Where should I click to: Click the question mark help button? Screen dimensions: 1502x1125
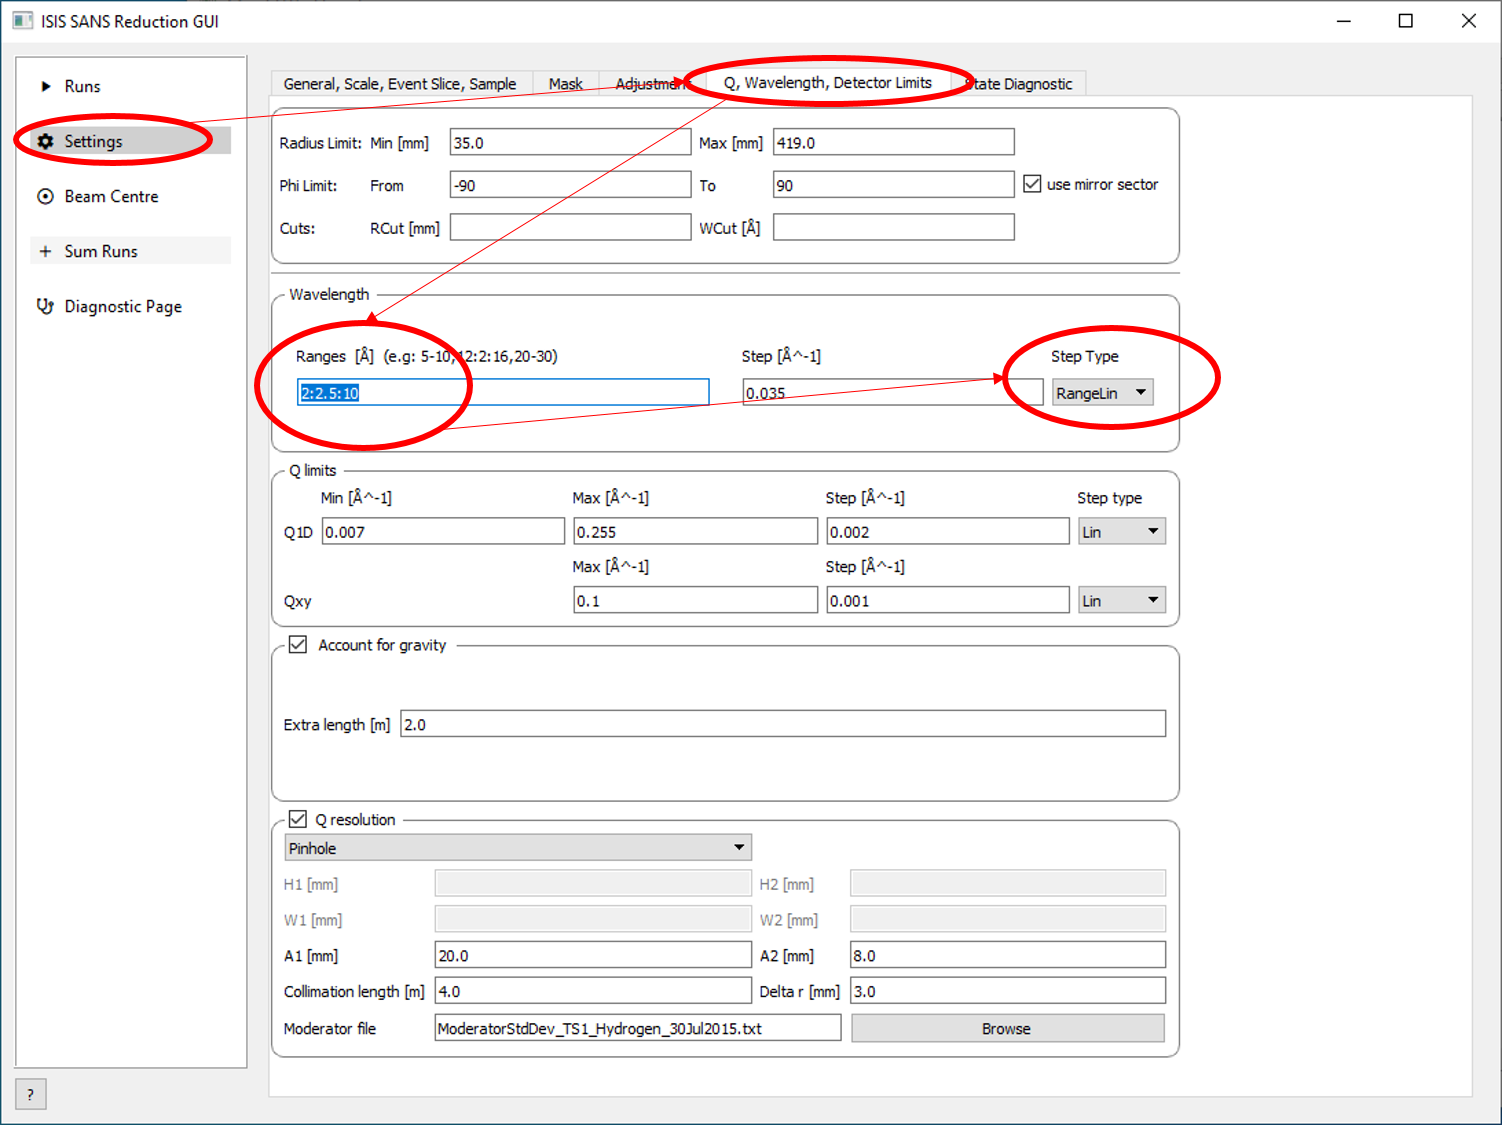tap(30, 1094)
